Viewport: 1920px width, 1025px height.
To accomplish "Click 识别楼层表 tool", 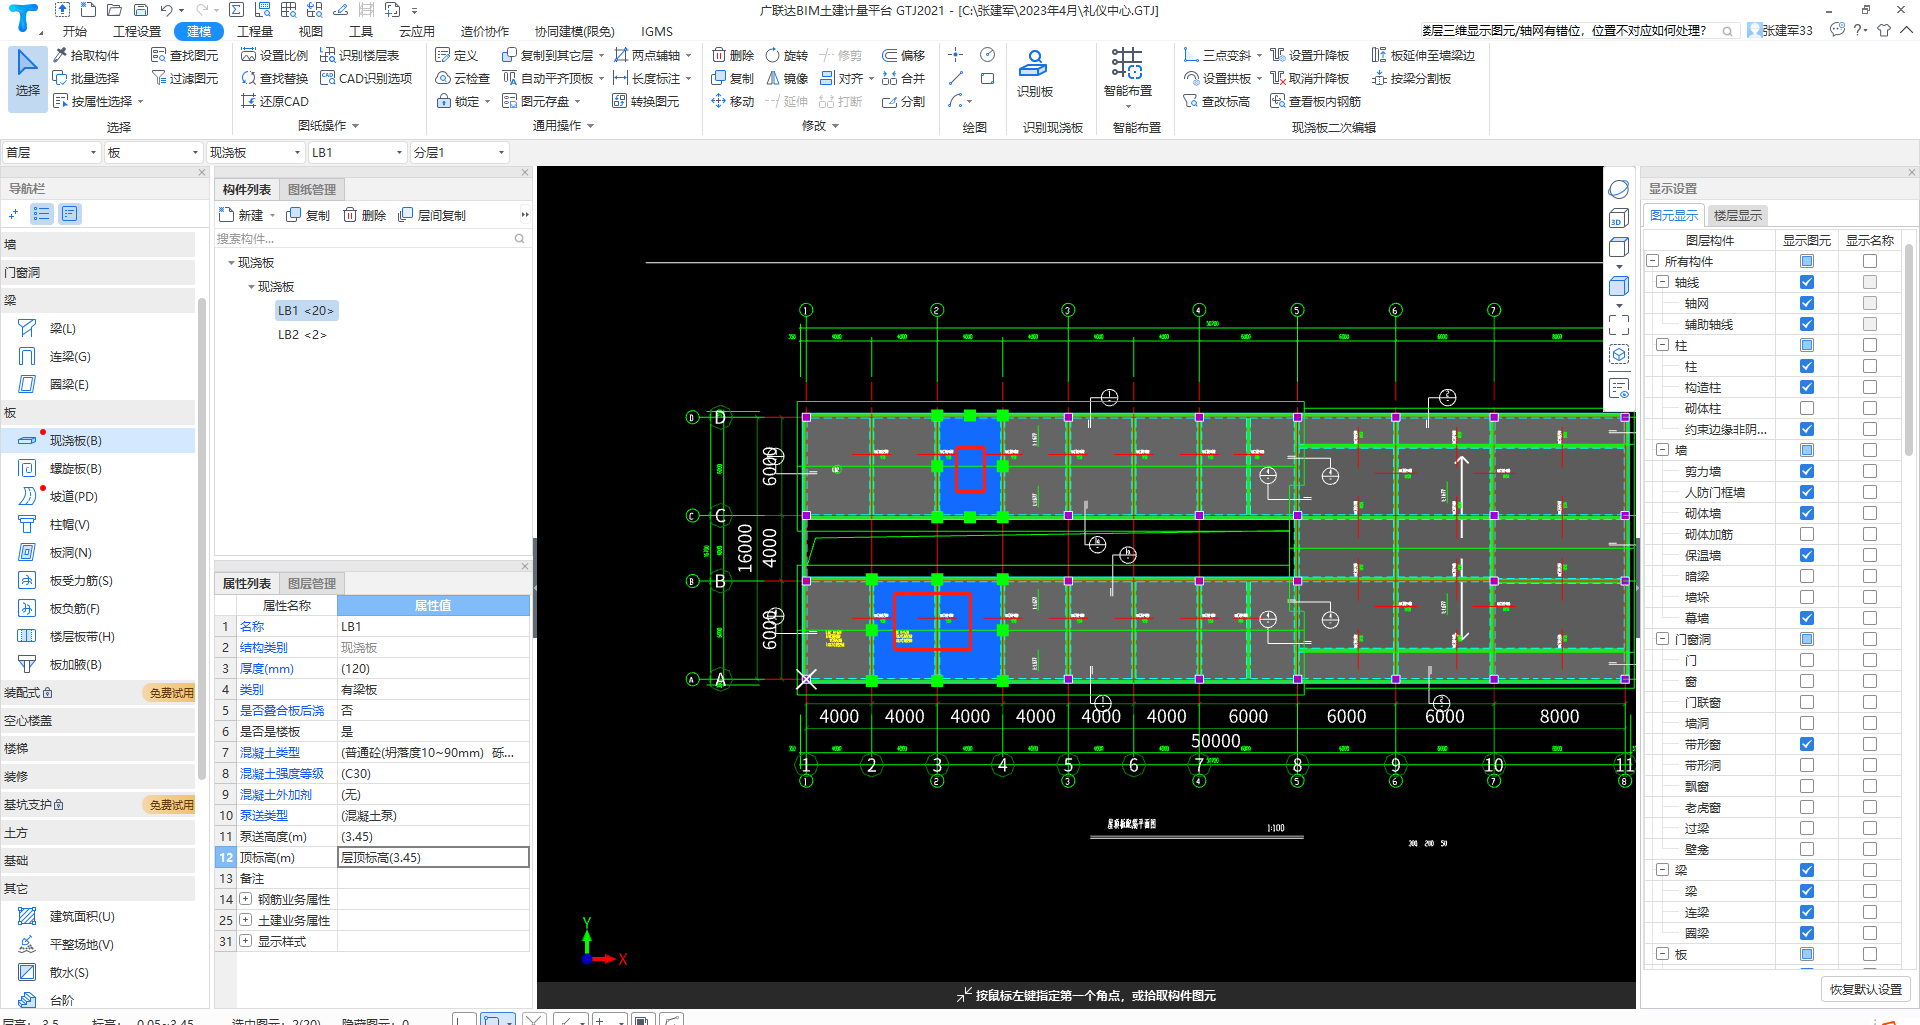I will click(x=360, y=55).
